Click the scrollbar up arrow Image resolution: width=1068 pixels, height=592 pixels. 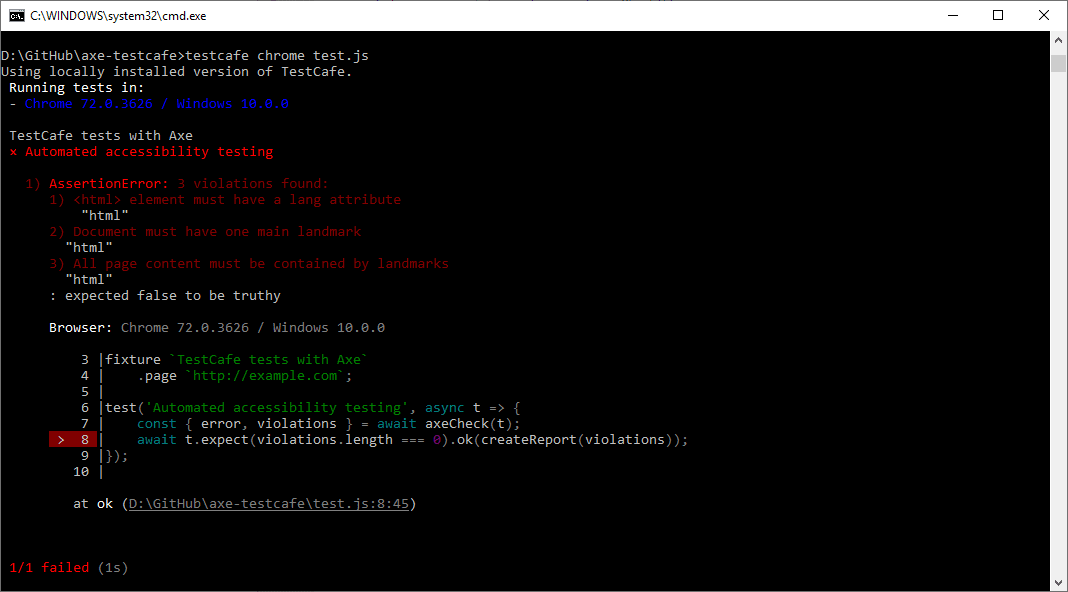(x=1058, y=40)
